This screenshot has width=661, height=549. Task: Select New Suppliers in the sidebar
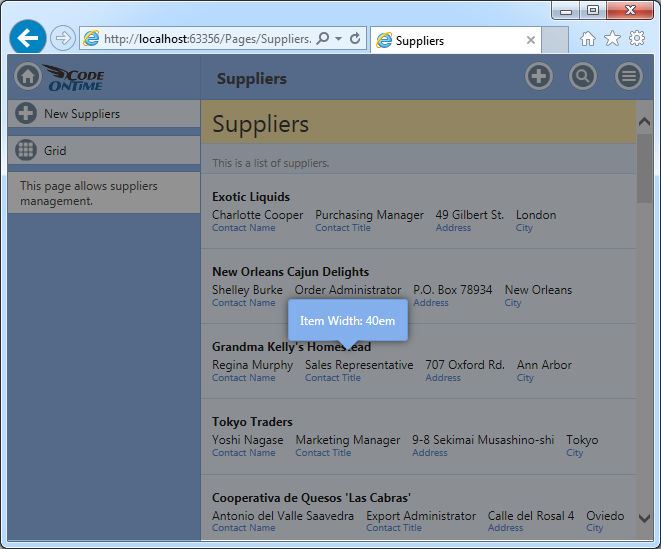[x=81, y=114]
